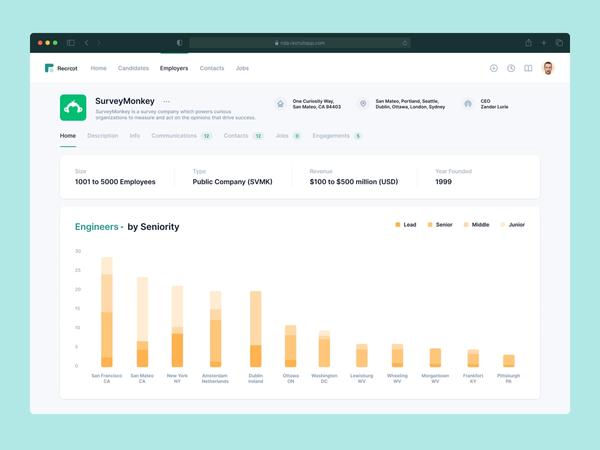Click the CEO person icon
This screenshot has width=600, height=450.
(468, 104)
